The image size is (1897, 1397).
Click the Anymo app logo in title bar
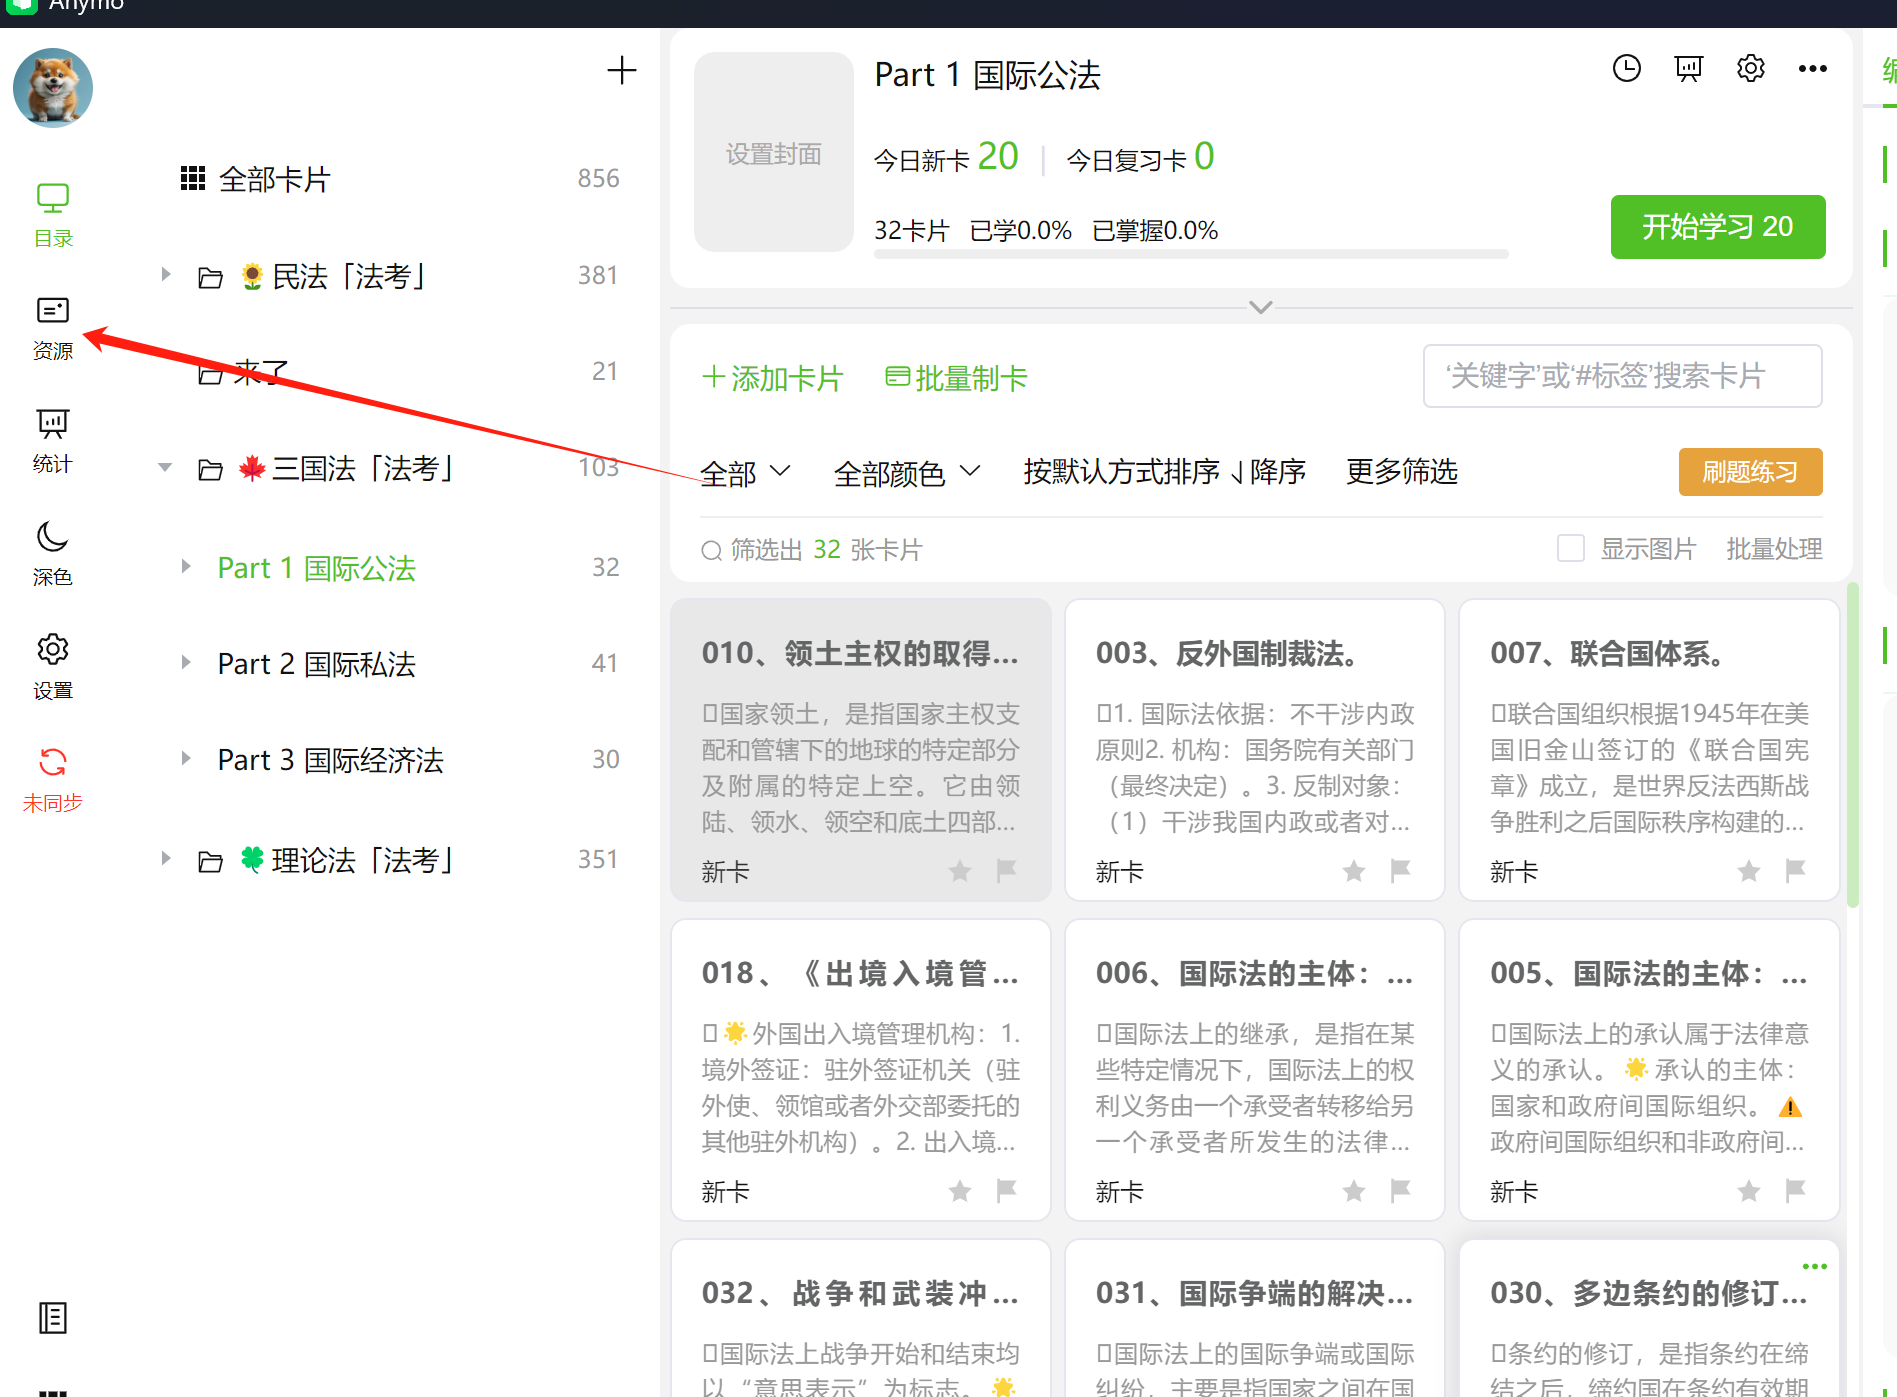22,5
